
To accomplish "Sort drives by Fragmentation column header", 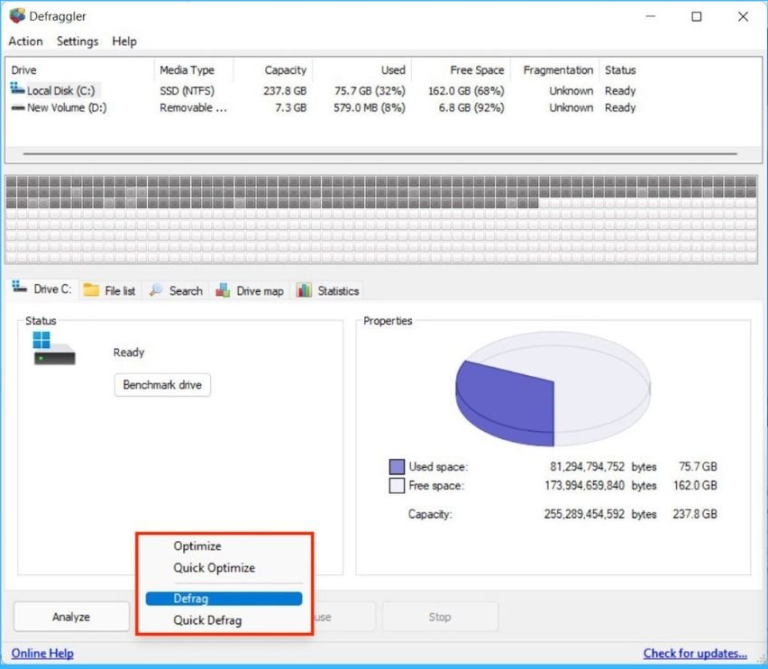I will (557, 70).
